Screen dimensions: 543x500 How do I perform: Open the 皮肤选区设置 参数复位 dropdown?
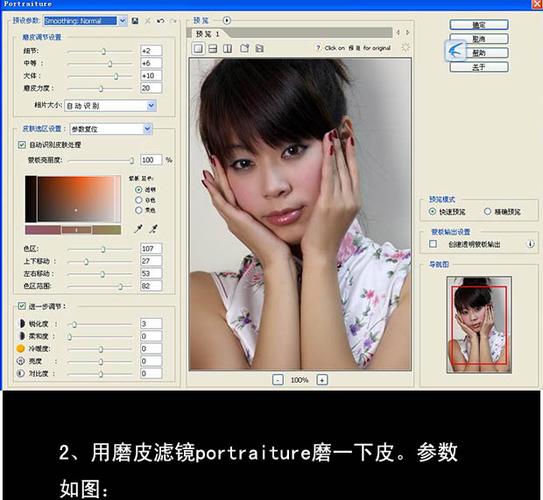click(148, 129)
